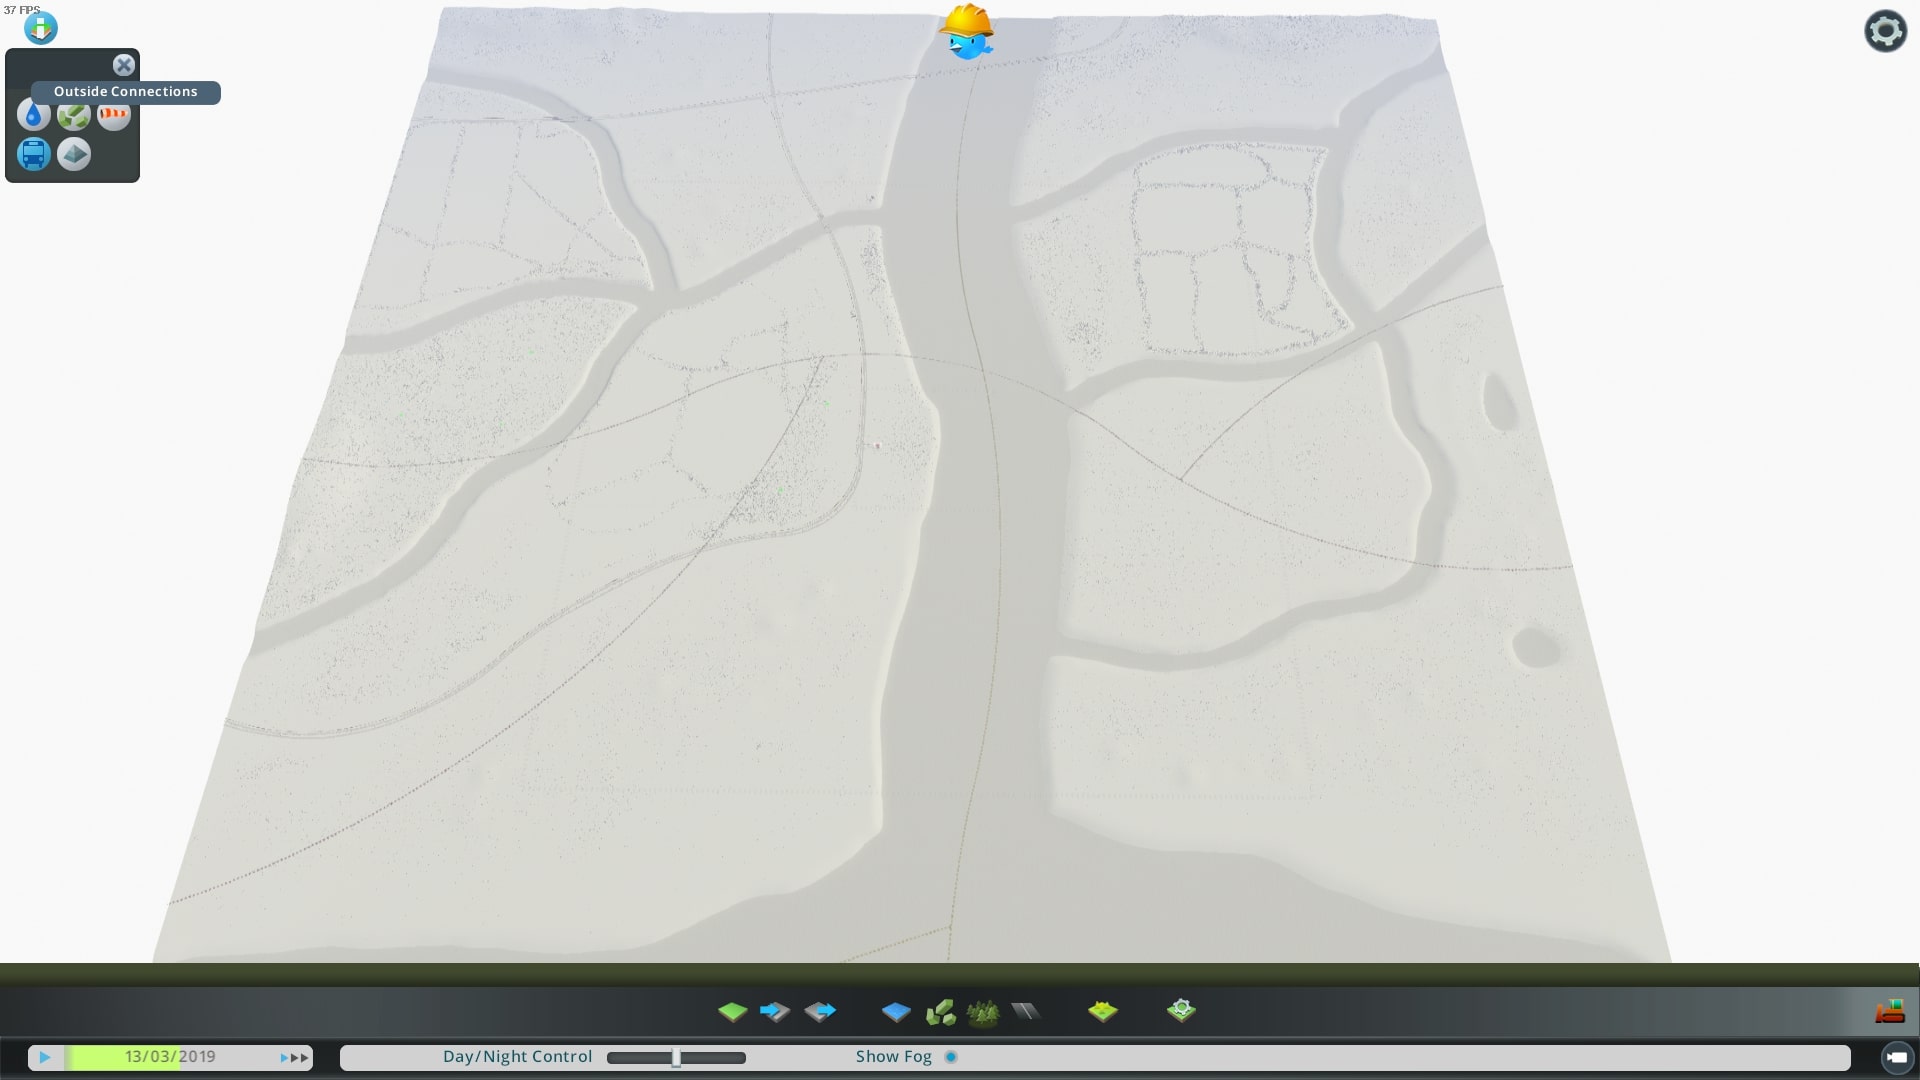Click the 13/03/2019 date bar

[170, 1057]
